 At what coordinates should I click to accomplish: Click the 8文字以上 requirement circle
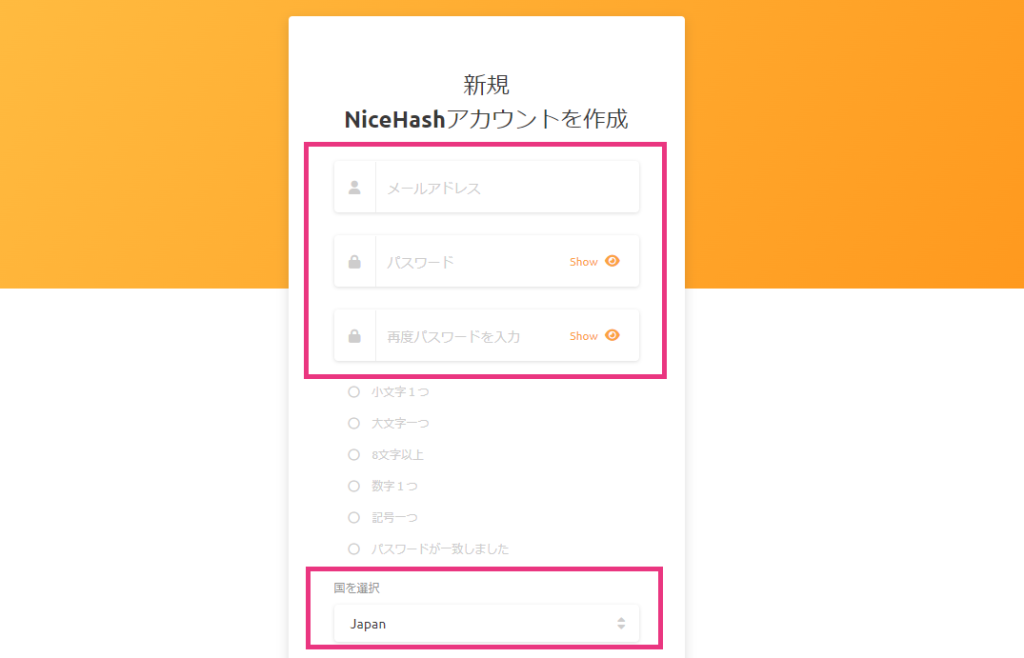[x=353, y=454]
